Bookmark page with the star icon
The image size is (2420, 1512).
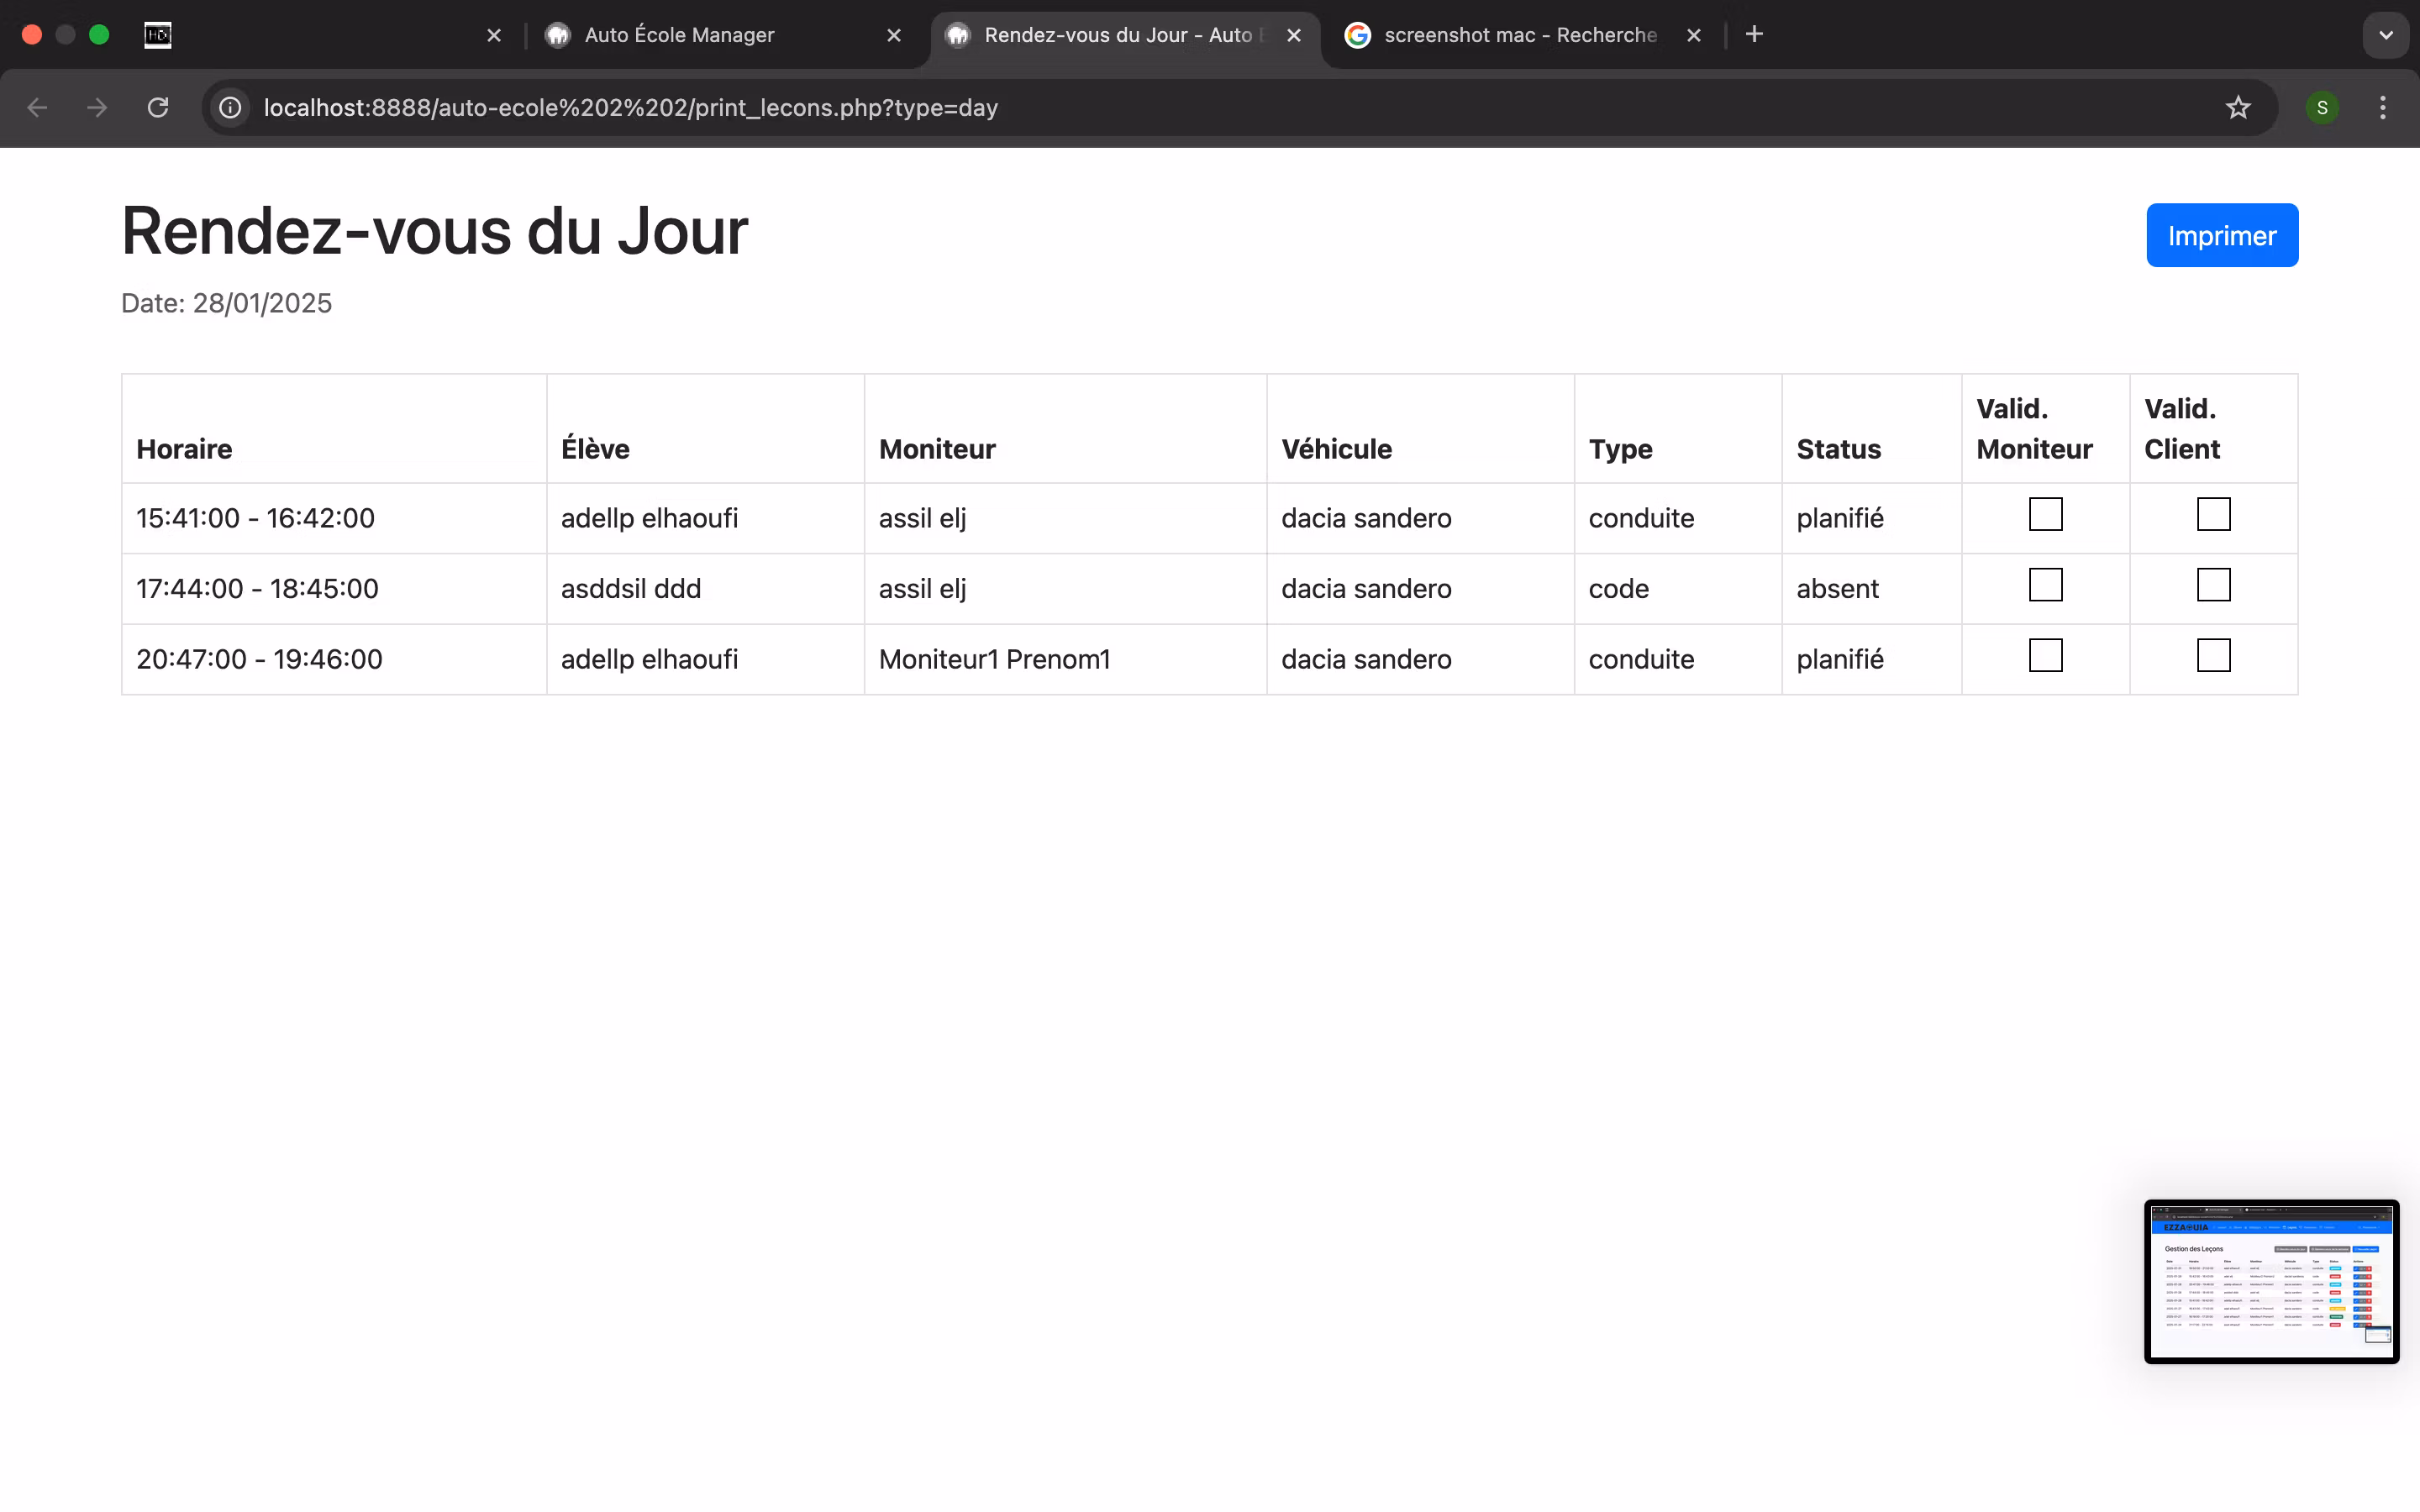pos(2238,107)
